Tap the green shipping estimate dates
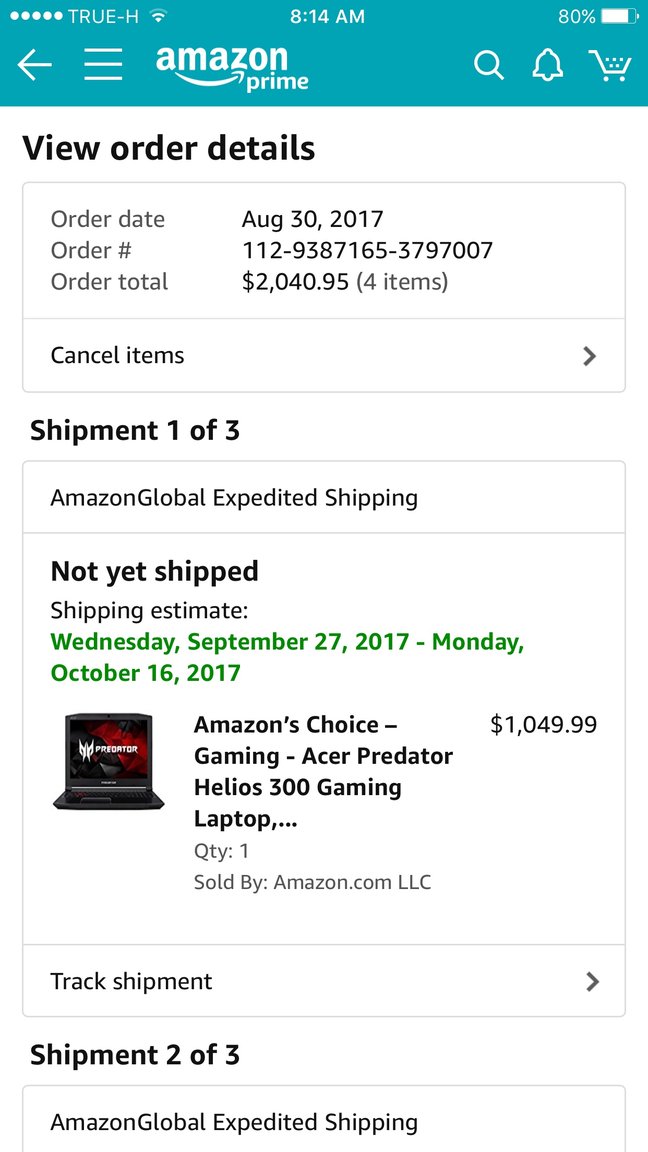 click(287, 657)
